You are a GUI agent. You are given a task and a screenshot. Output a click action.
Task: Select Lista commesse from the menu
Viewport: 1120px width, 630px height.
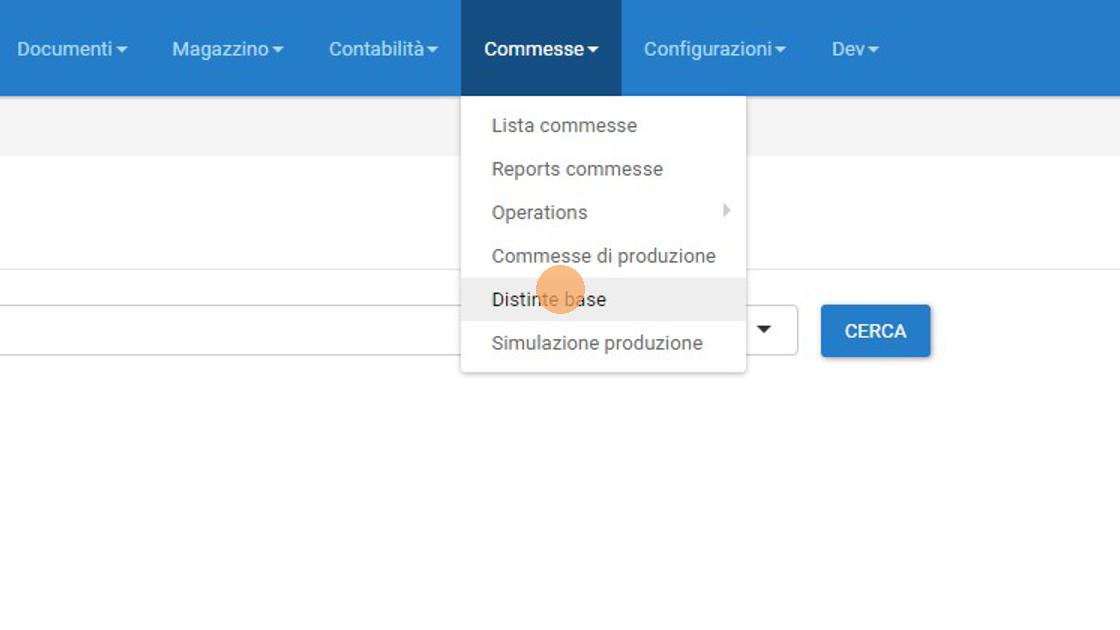564,126
